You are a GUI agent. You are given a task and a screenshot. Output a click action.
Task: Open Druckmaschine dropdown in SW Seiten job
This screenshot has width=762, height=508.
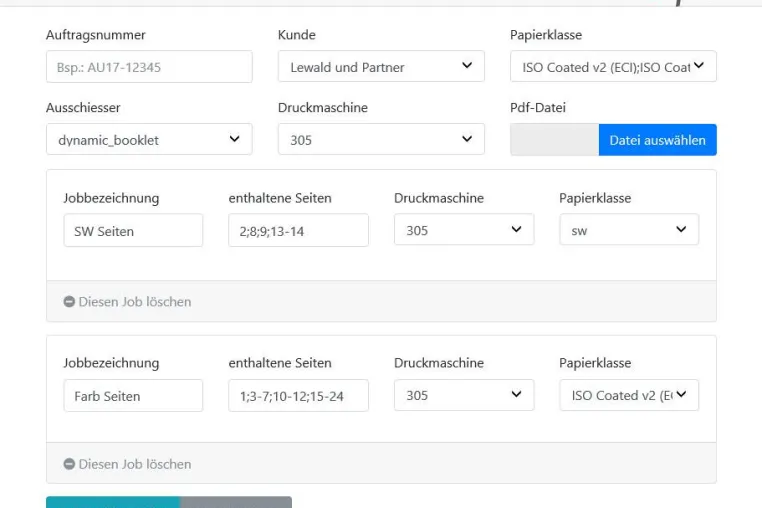pyautogui.click(x=464, y=229)
